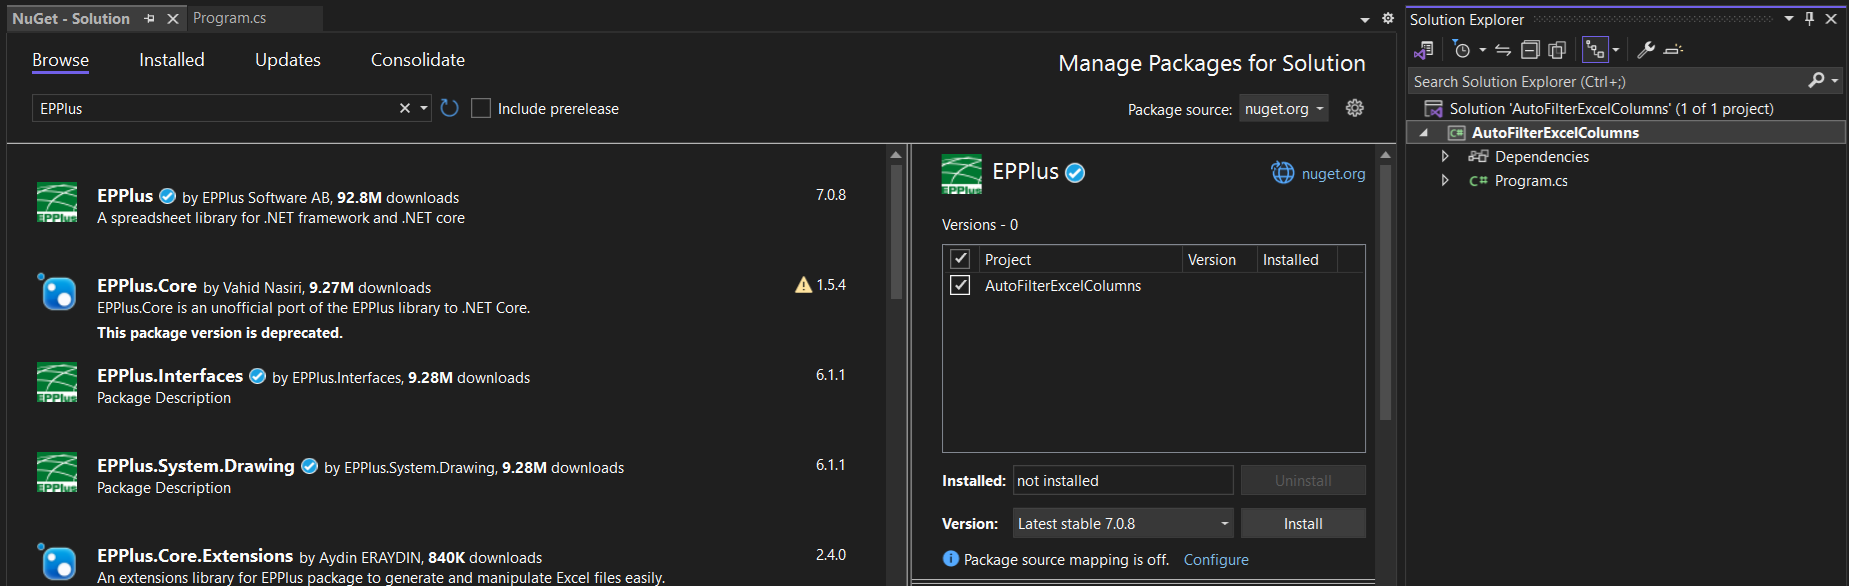The width and height of the screenshot is (1849, 586).
Task: Click the EPPlus.System.Drawing package icon
Action: pyautogui.click(x=57, y=472)
